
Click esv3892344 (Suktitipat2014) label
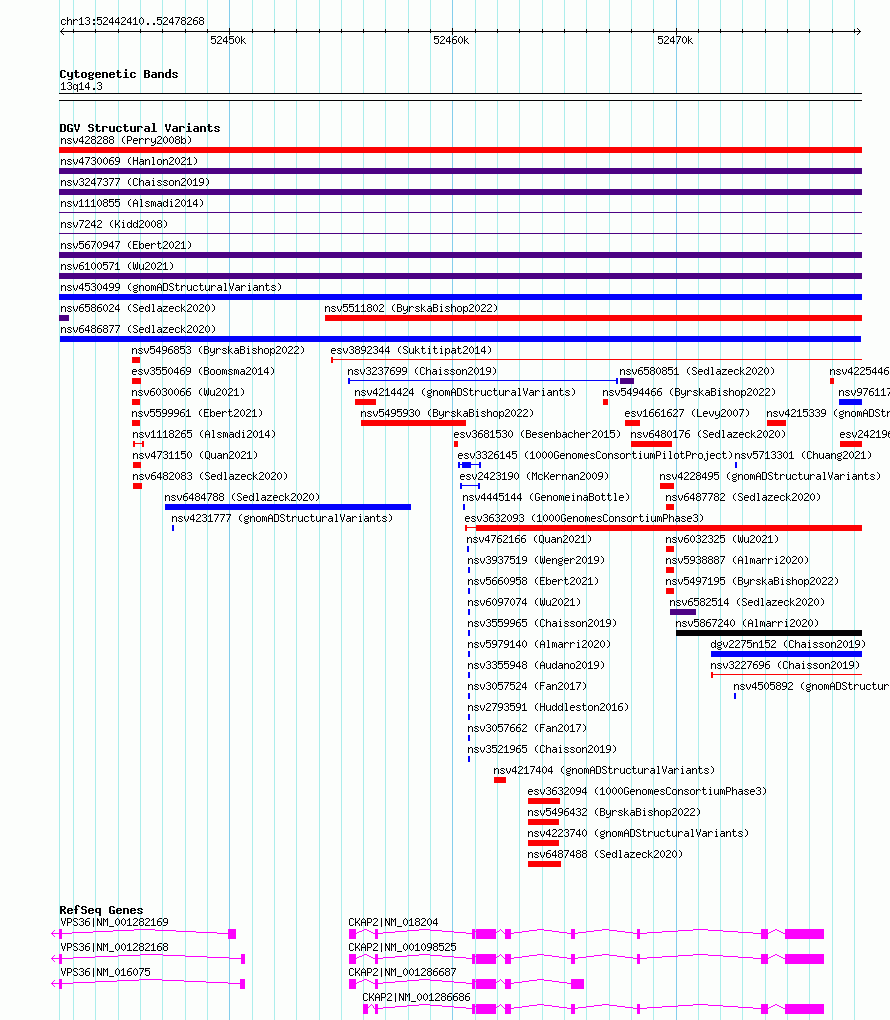(x=411, y=350)
